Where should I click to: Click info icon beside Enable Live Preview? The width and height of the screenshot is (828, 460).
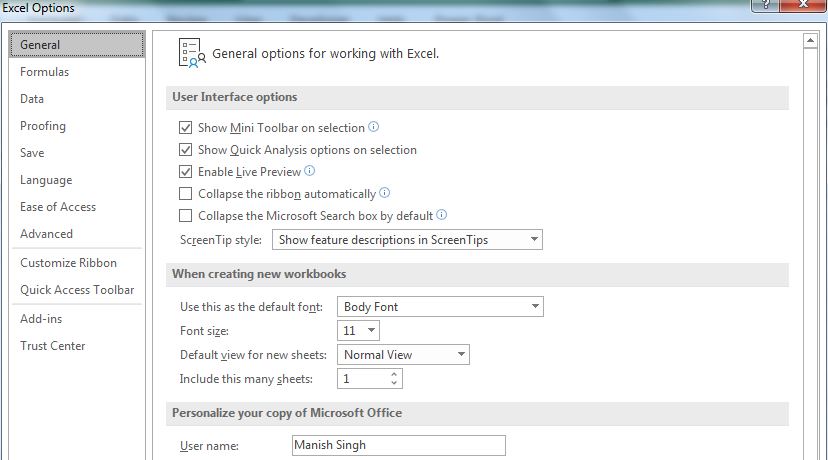[309, 171]
